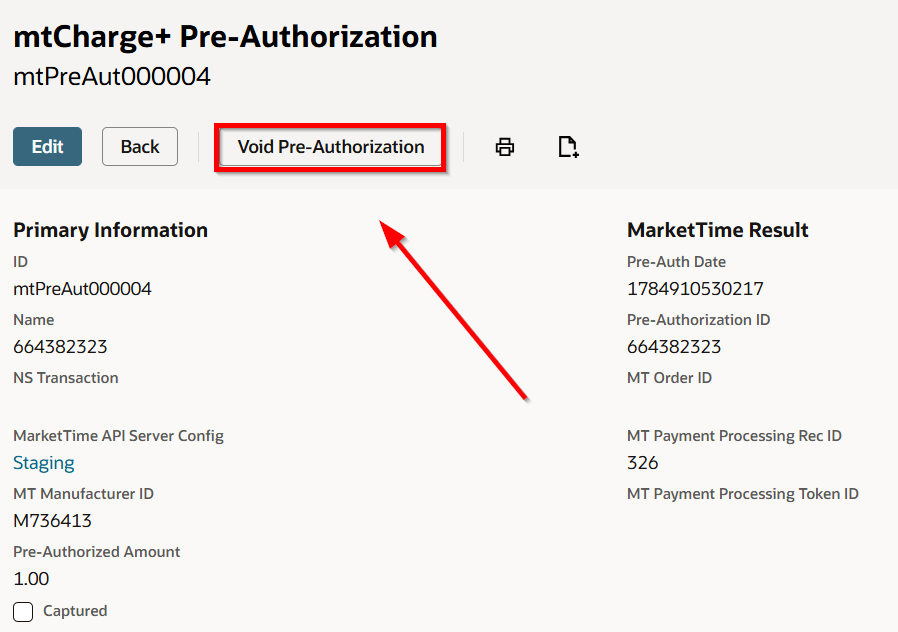
Task: Go back using the Back button
Action: [140, 147]
